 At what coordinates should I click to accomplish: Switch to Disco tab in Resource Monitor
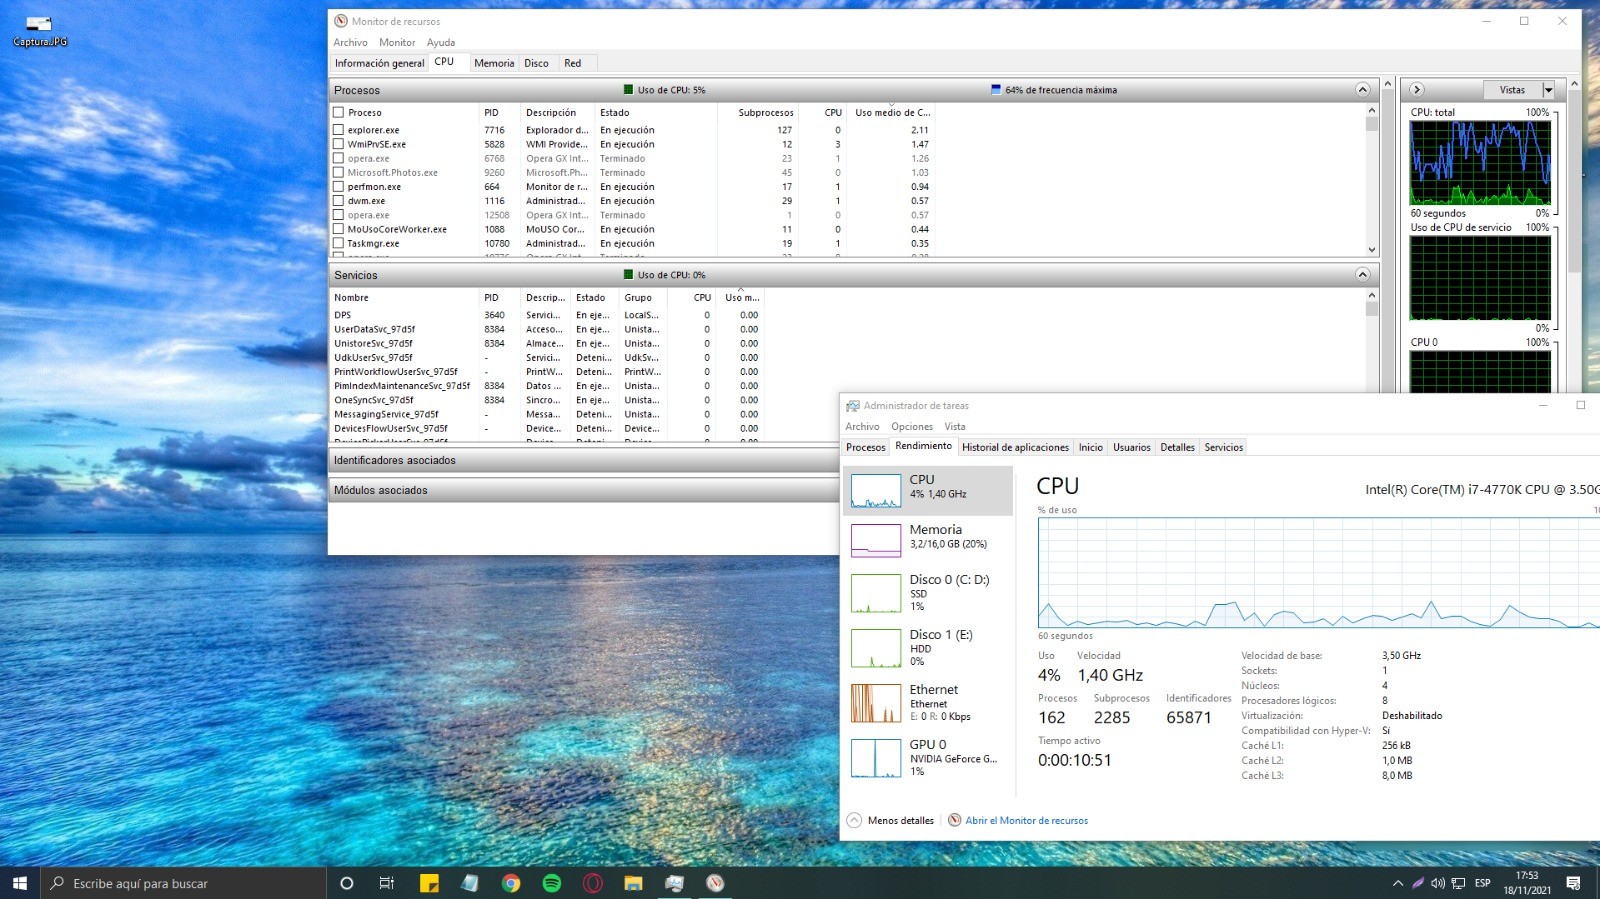(x=536, y=63)
